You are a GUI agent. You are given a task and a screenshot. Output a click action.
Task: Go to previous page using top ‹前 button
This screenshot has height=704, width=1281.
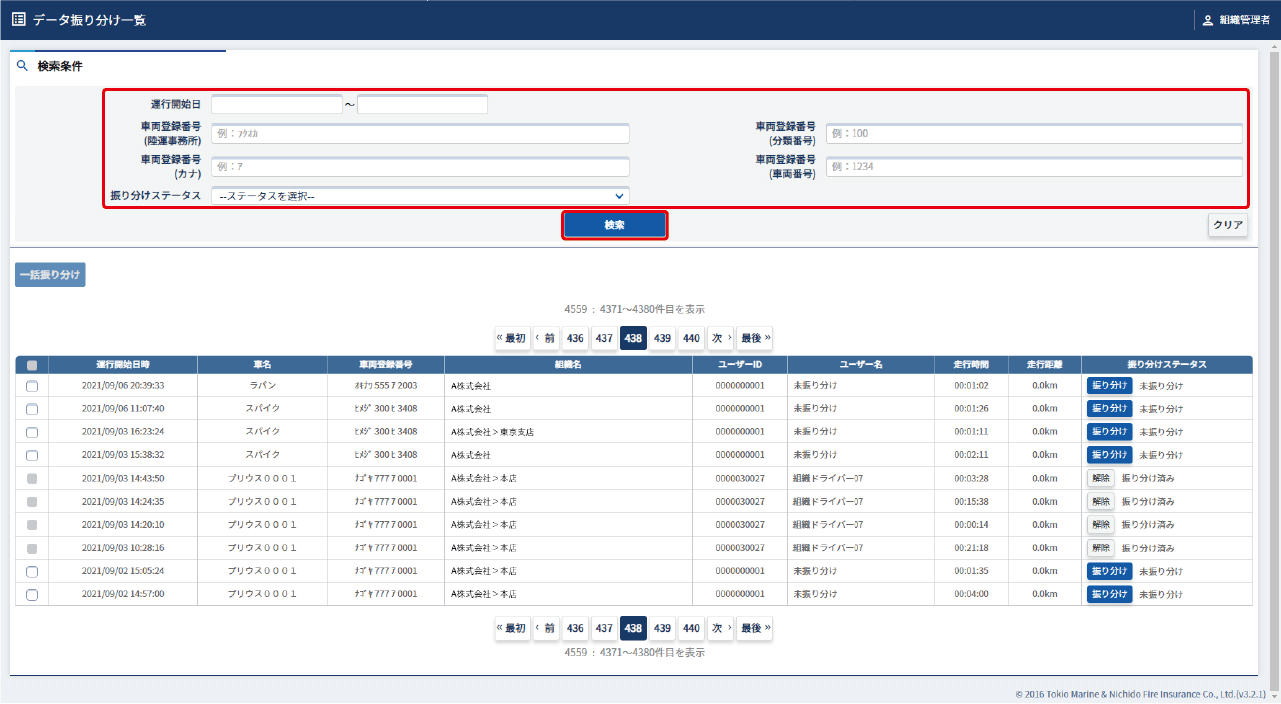545,338
